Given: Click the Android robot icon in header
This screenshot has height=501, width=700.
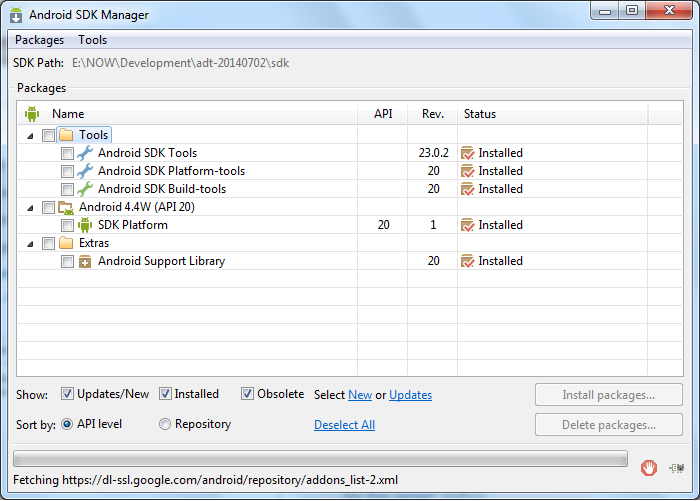Looking at the screenshot, I should click(31, 114).
